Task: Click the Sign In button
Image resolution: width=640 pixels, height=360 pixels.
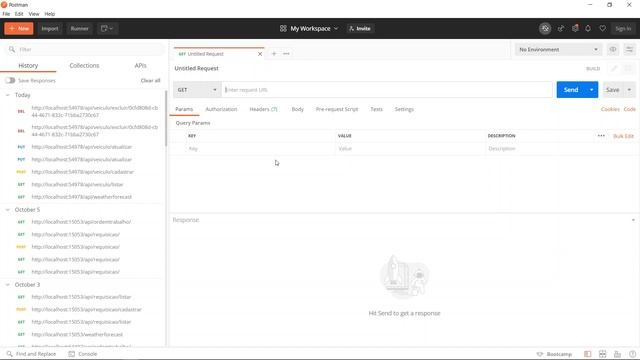Action: [x=623, y=29]
